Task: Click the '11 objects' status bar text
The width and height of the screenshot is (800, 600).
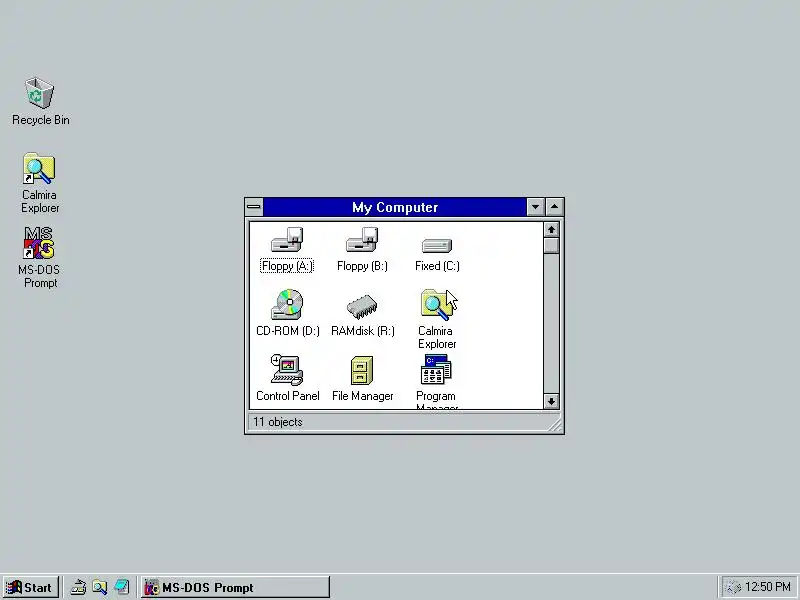Action: tap(278, 422)
